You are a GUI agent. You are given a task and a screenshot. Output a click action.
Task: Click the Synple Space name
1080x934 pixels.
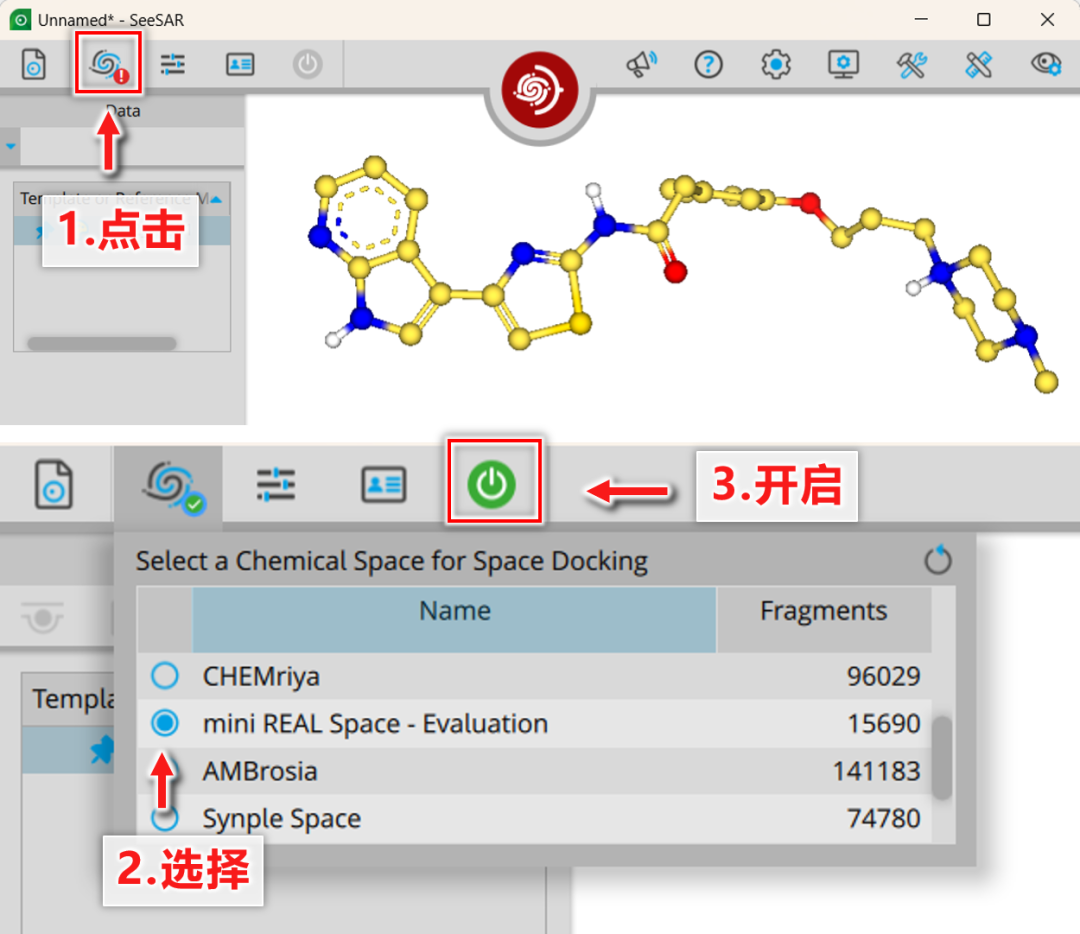pos(282,818)
